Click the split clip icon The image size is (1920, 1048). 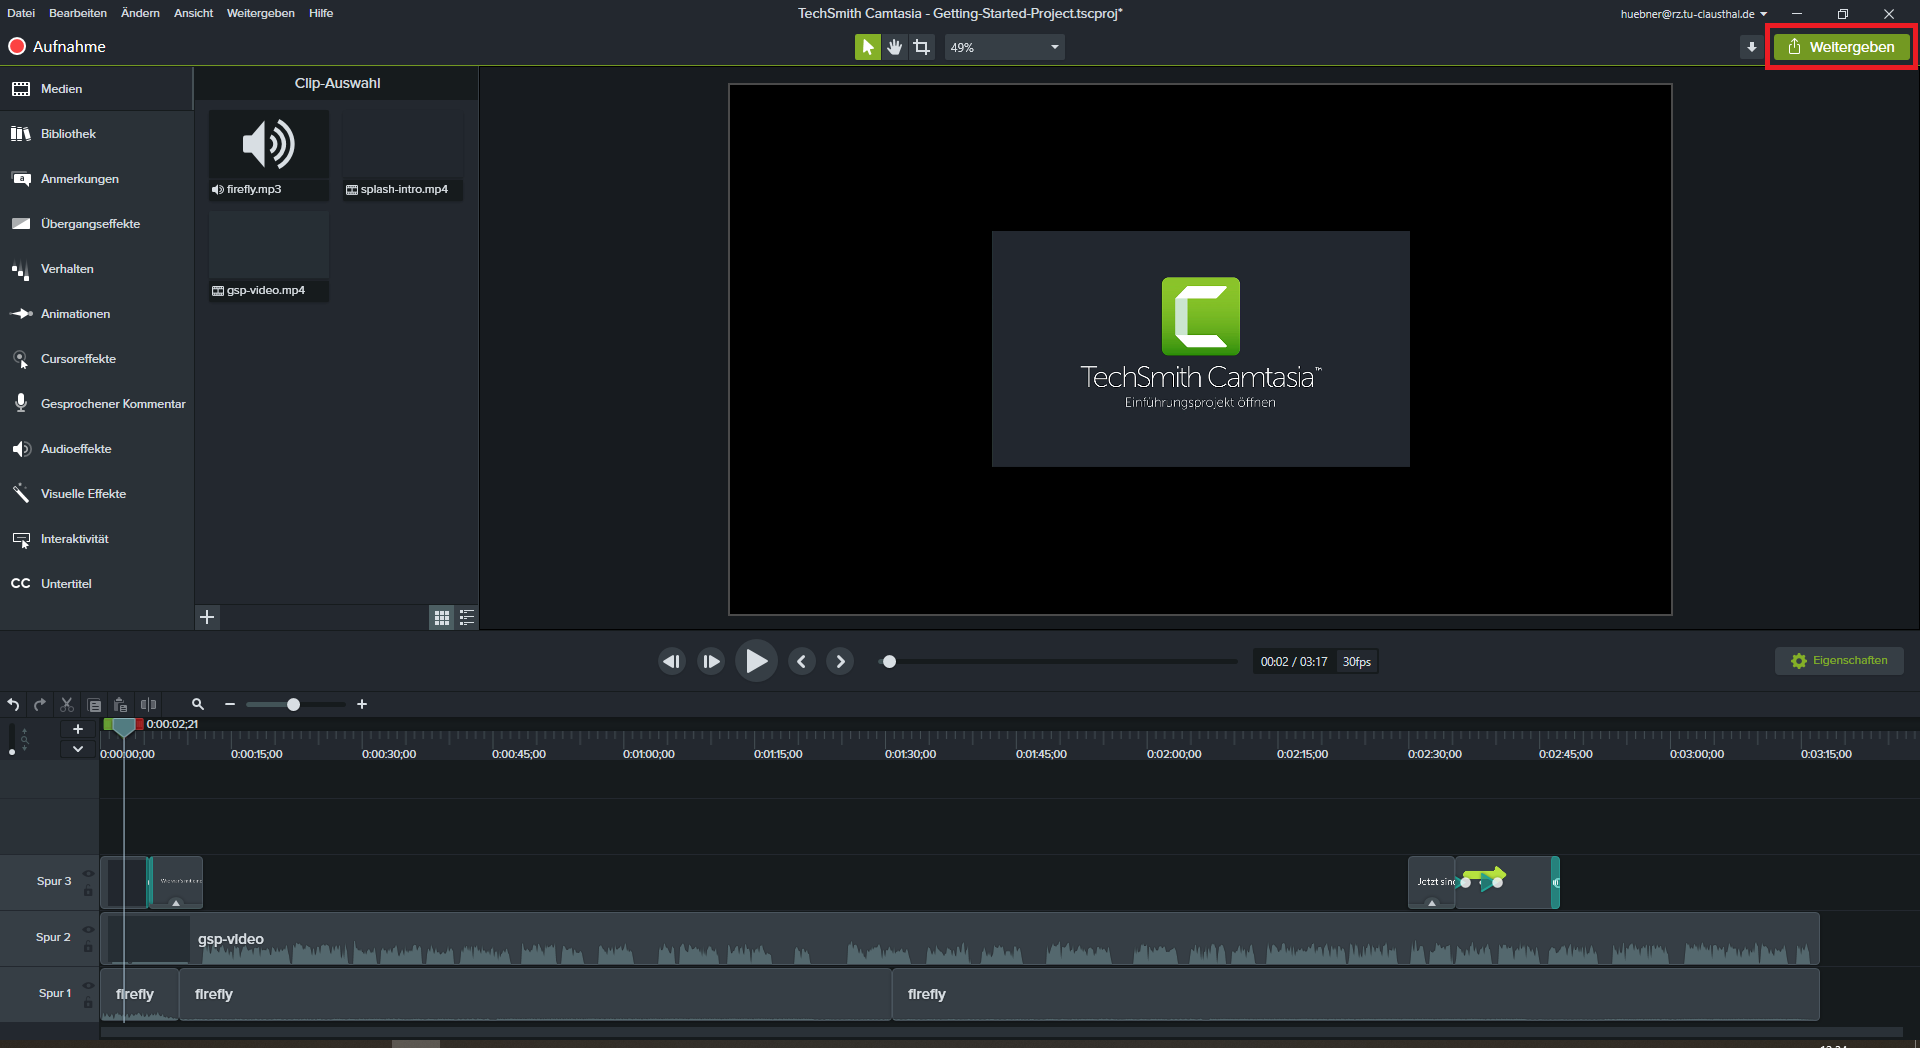click(x=148, y=705)
